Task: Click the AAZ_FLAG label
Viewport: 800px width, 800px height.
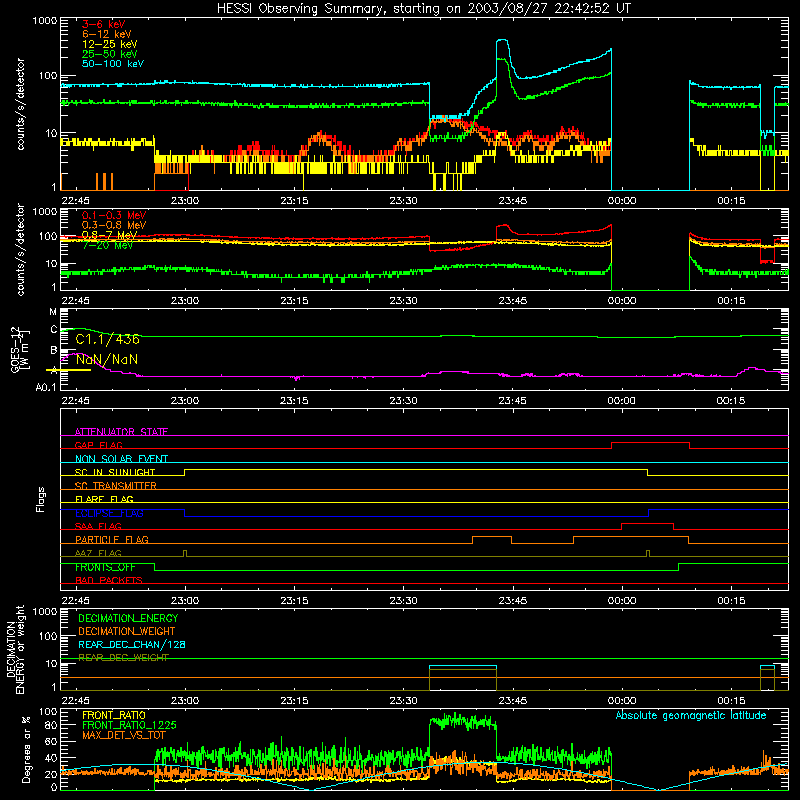Action: click(98, 553)
